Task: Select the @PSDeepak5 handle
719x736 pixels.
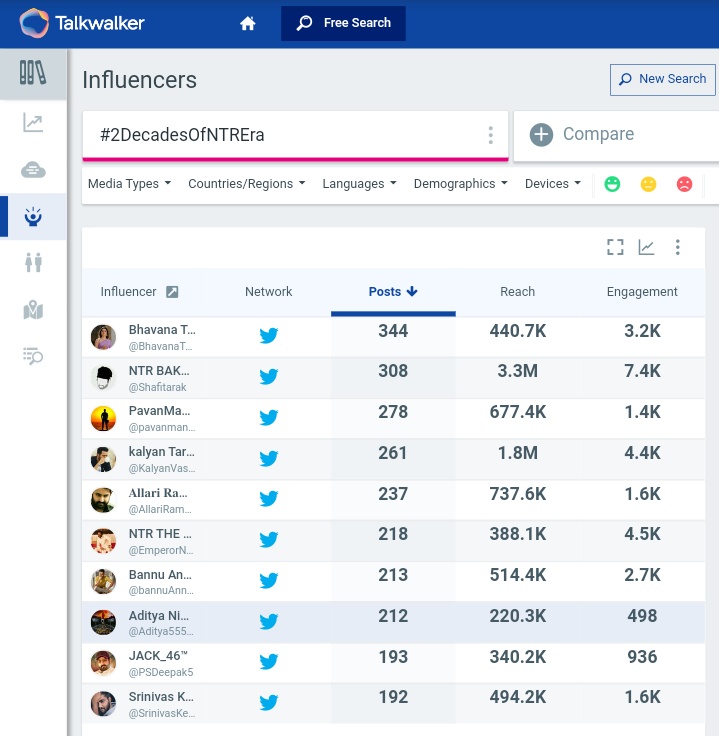Action: (x=161, y=672)
